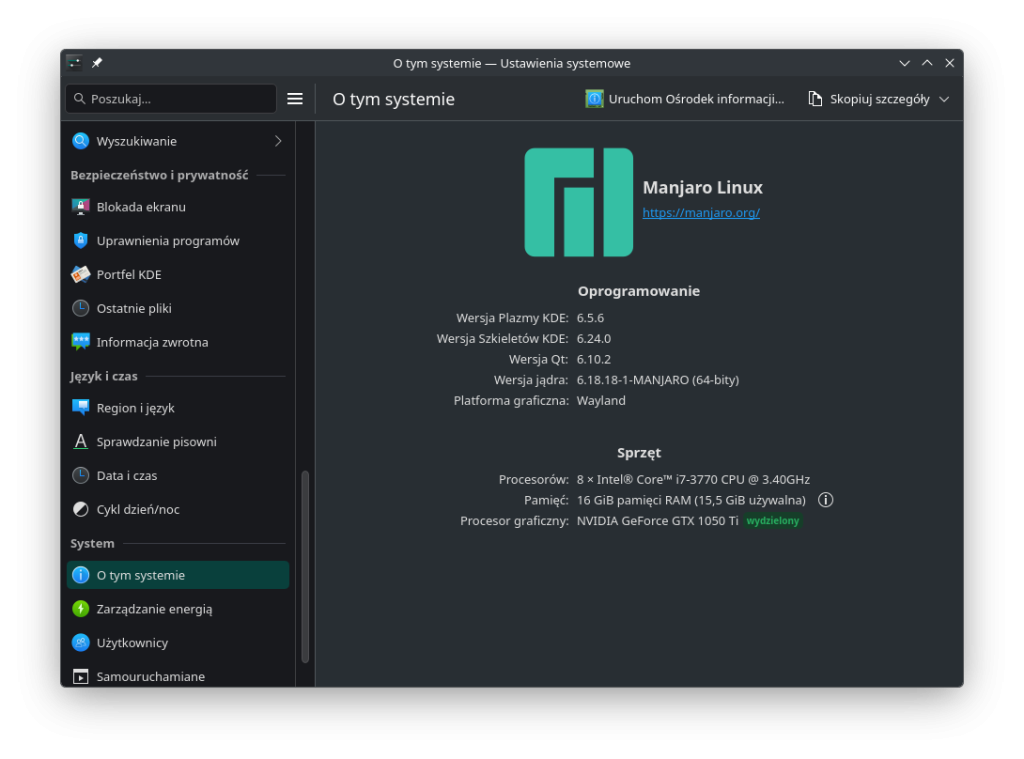Click the Zarządzanie energią green icon

[81, 609]
